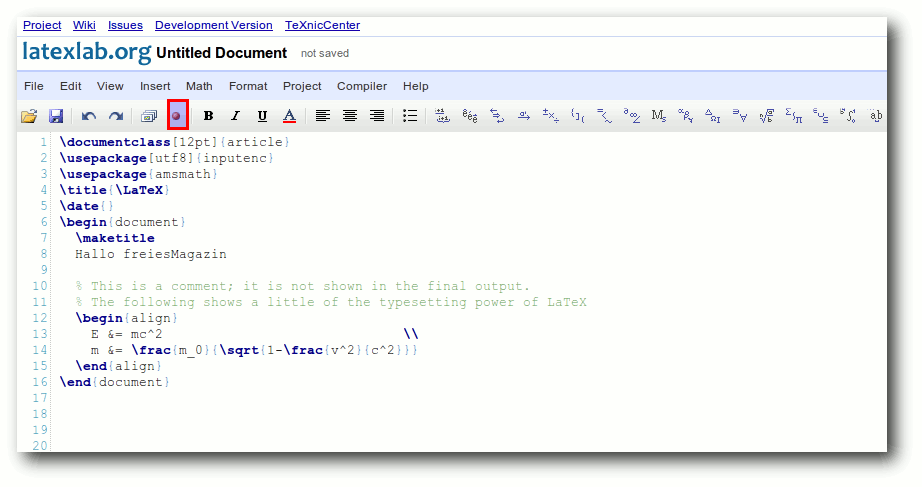The image size is (922, 487).
Task: Apply underline formatting
Action: (x=262, y=116)
